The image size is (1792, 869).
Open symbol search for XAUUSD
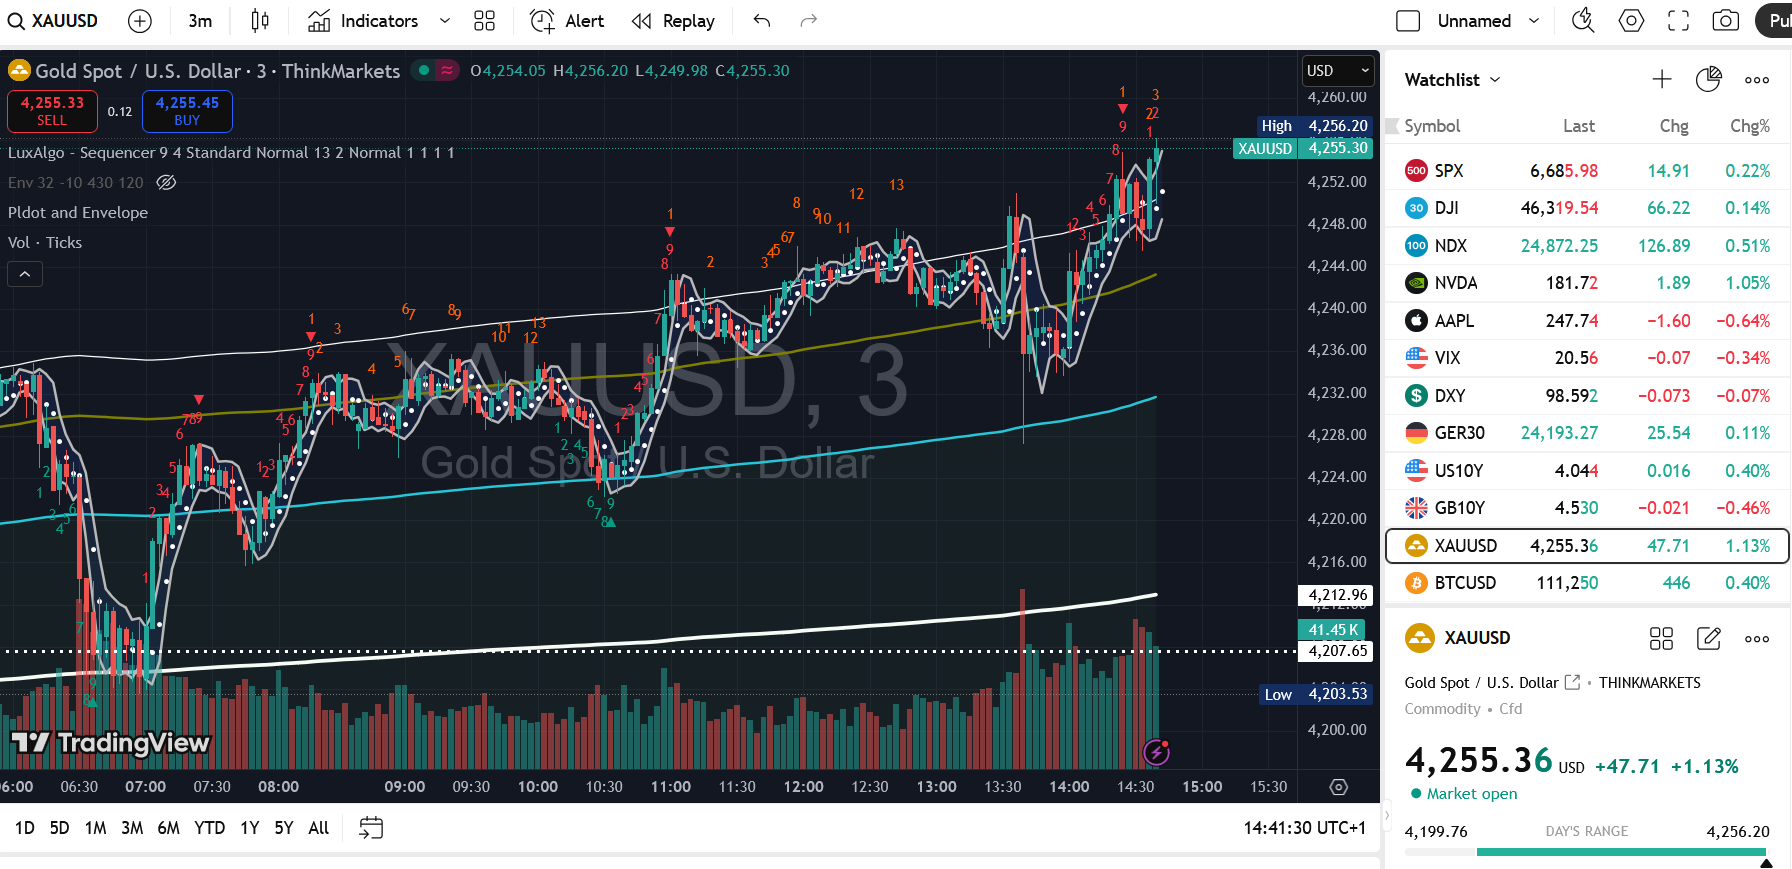click(x=53, y=21)
